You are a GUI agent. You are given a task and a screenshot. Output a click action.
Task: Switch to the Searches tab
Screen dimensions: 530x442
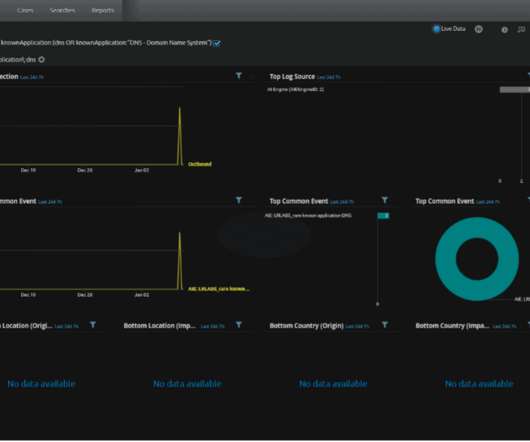[62, 10]
